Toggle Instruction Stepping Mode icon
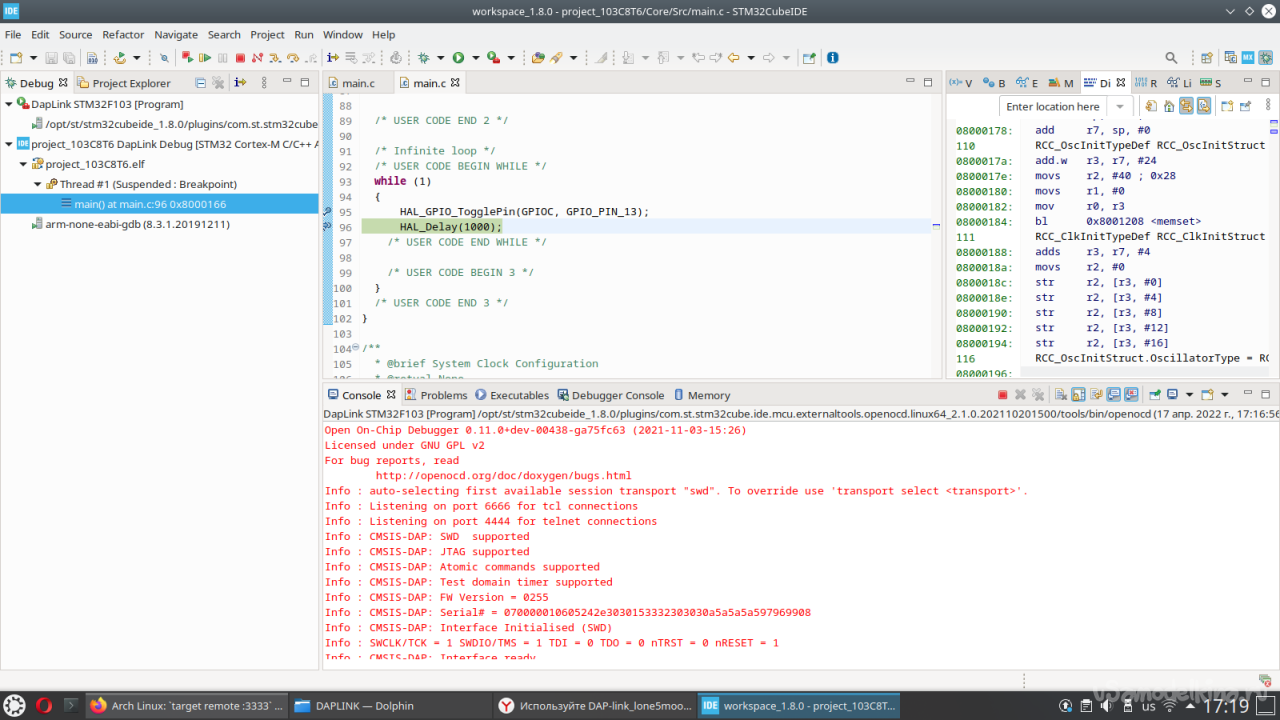 pos(332,58)
